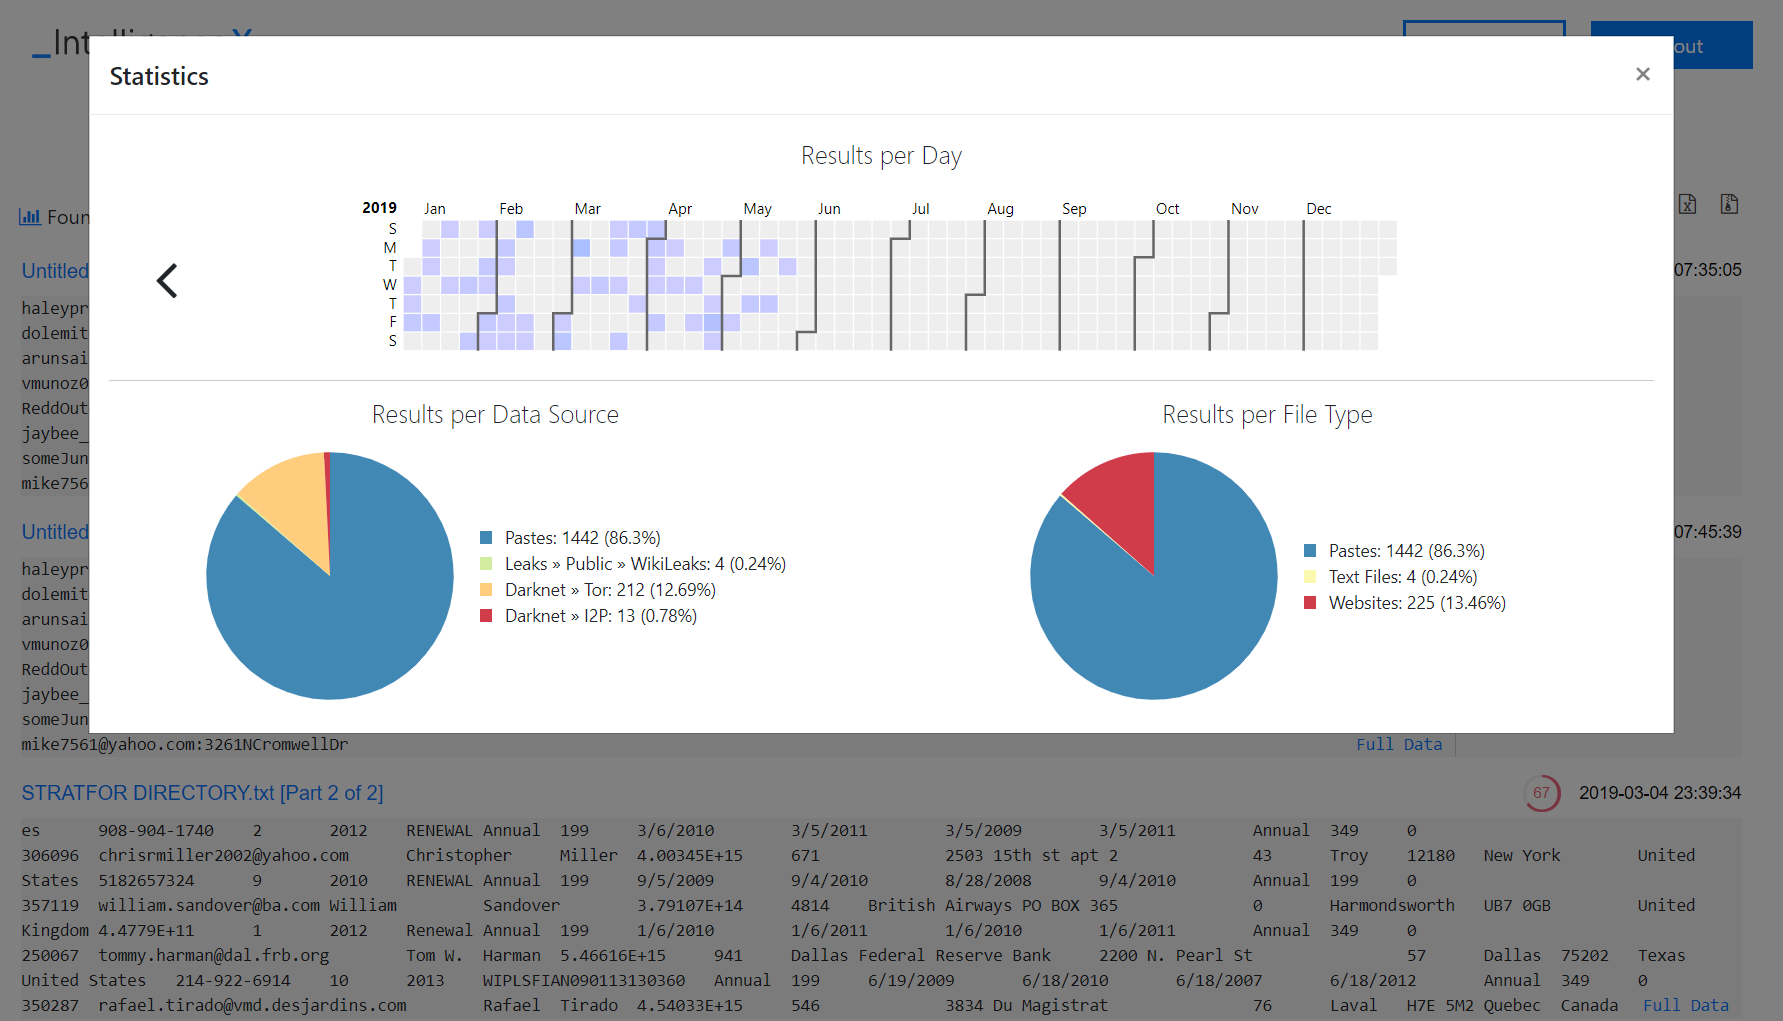Open STRATFOR DIRECTORY.txt result link
1783x1021 pixels.
[202, 793]
